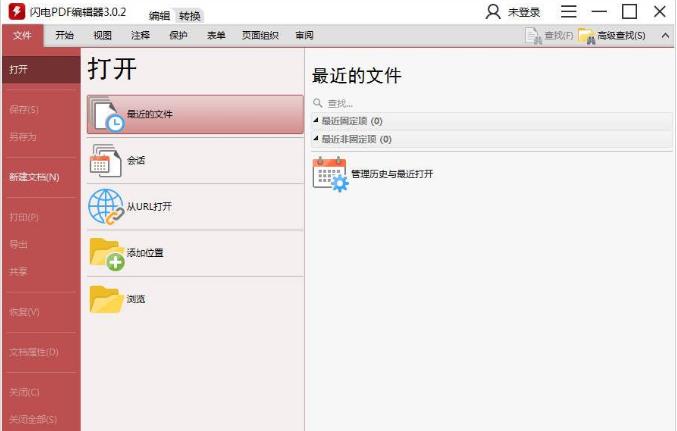The height and width of the screenshot is (431, 677).
Task: Switch to the 表单 tab
Action: coord(216,35)
